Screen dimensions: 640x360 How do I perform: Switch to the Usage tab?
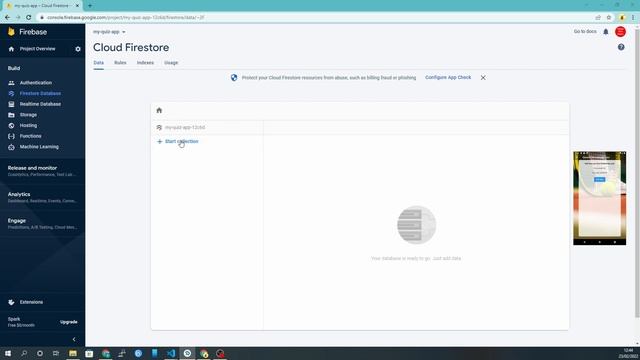(x=171, y=63)
